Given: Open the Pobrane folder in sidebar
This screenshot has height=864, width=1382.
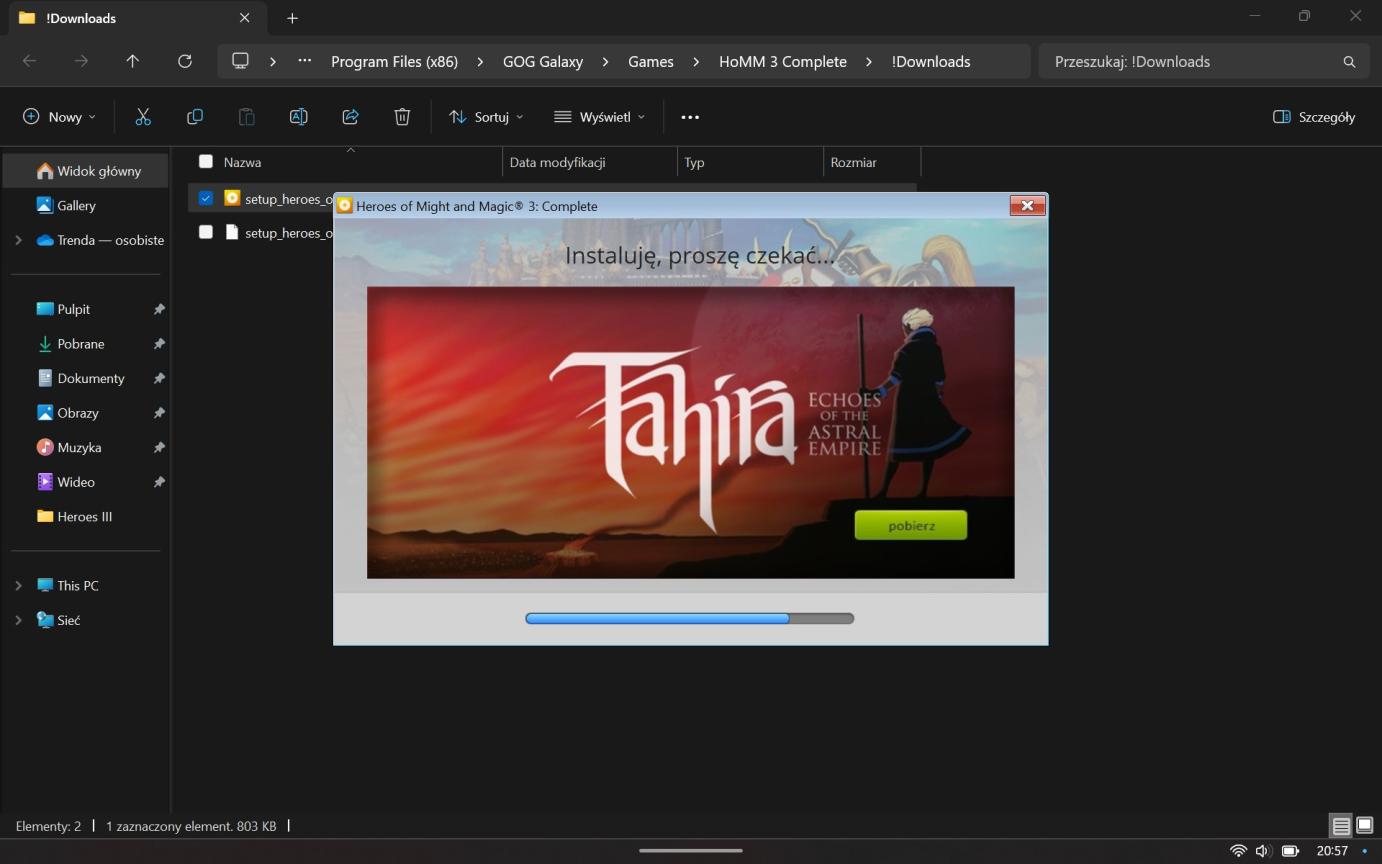Looking at the screenshot, I should click(80, 344).
